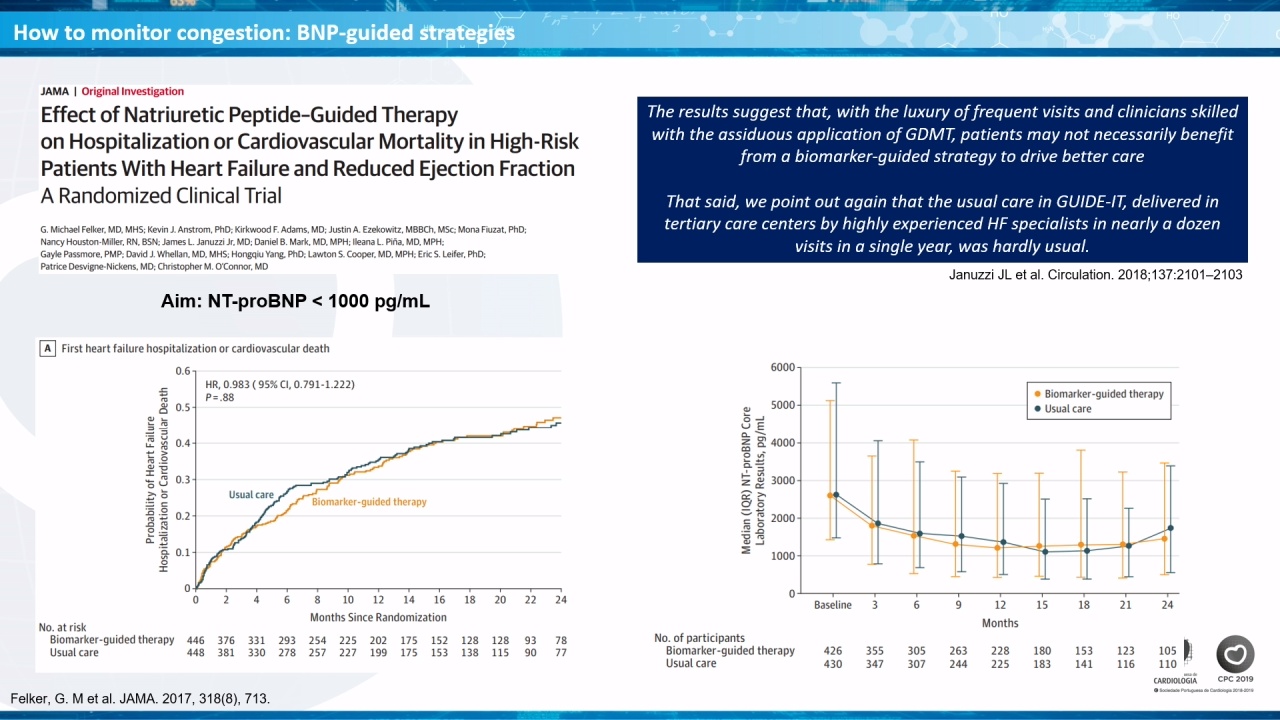
Task: Click the 'Baseline' x-axis tick label
Action: coord(832,605)
